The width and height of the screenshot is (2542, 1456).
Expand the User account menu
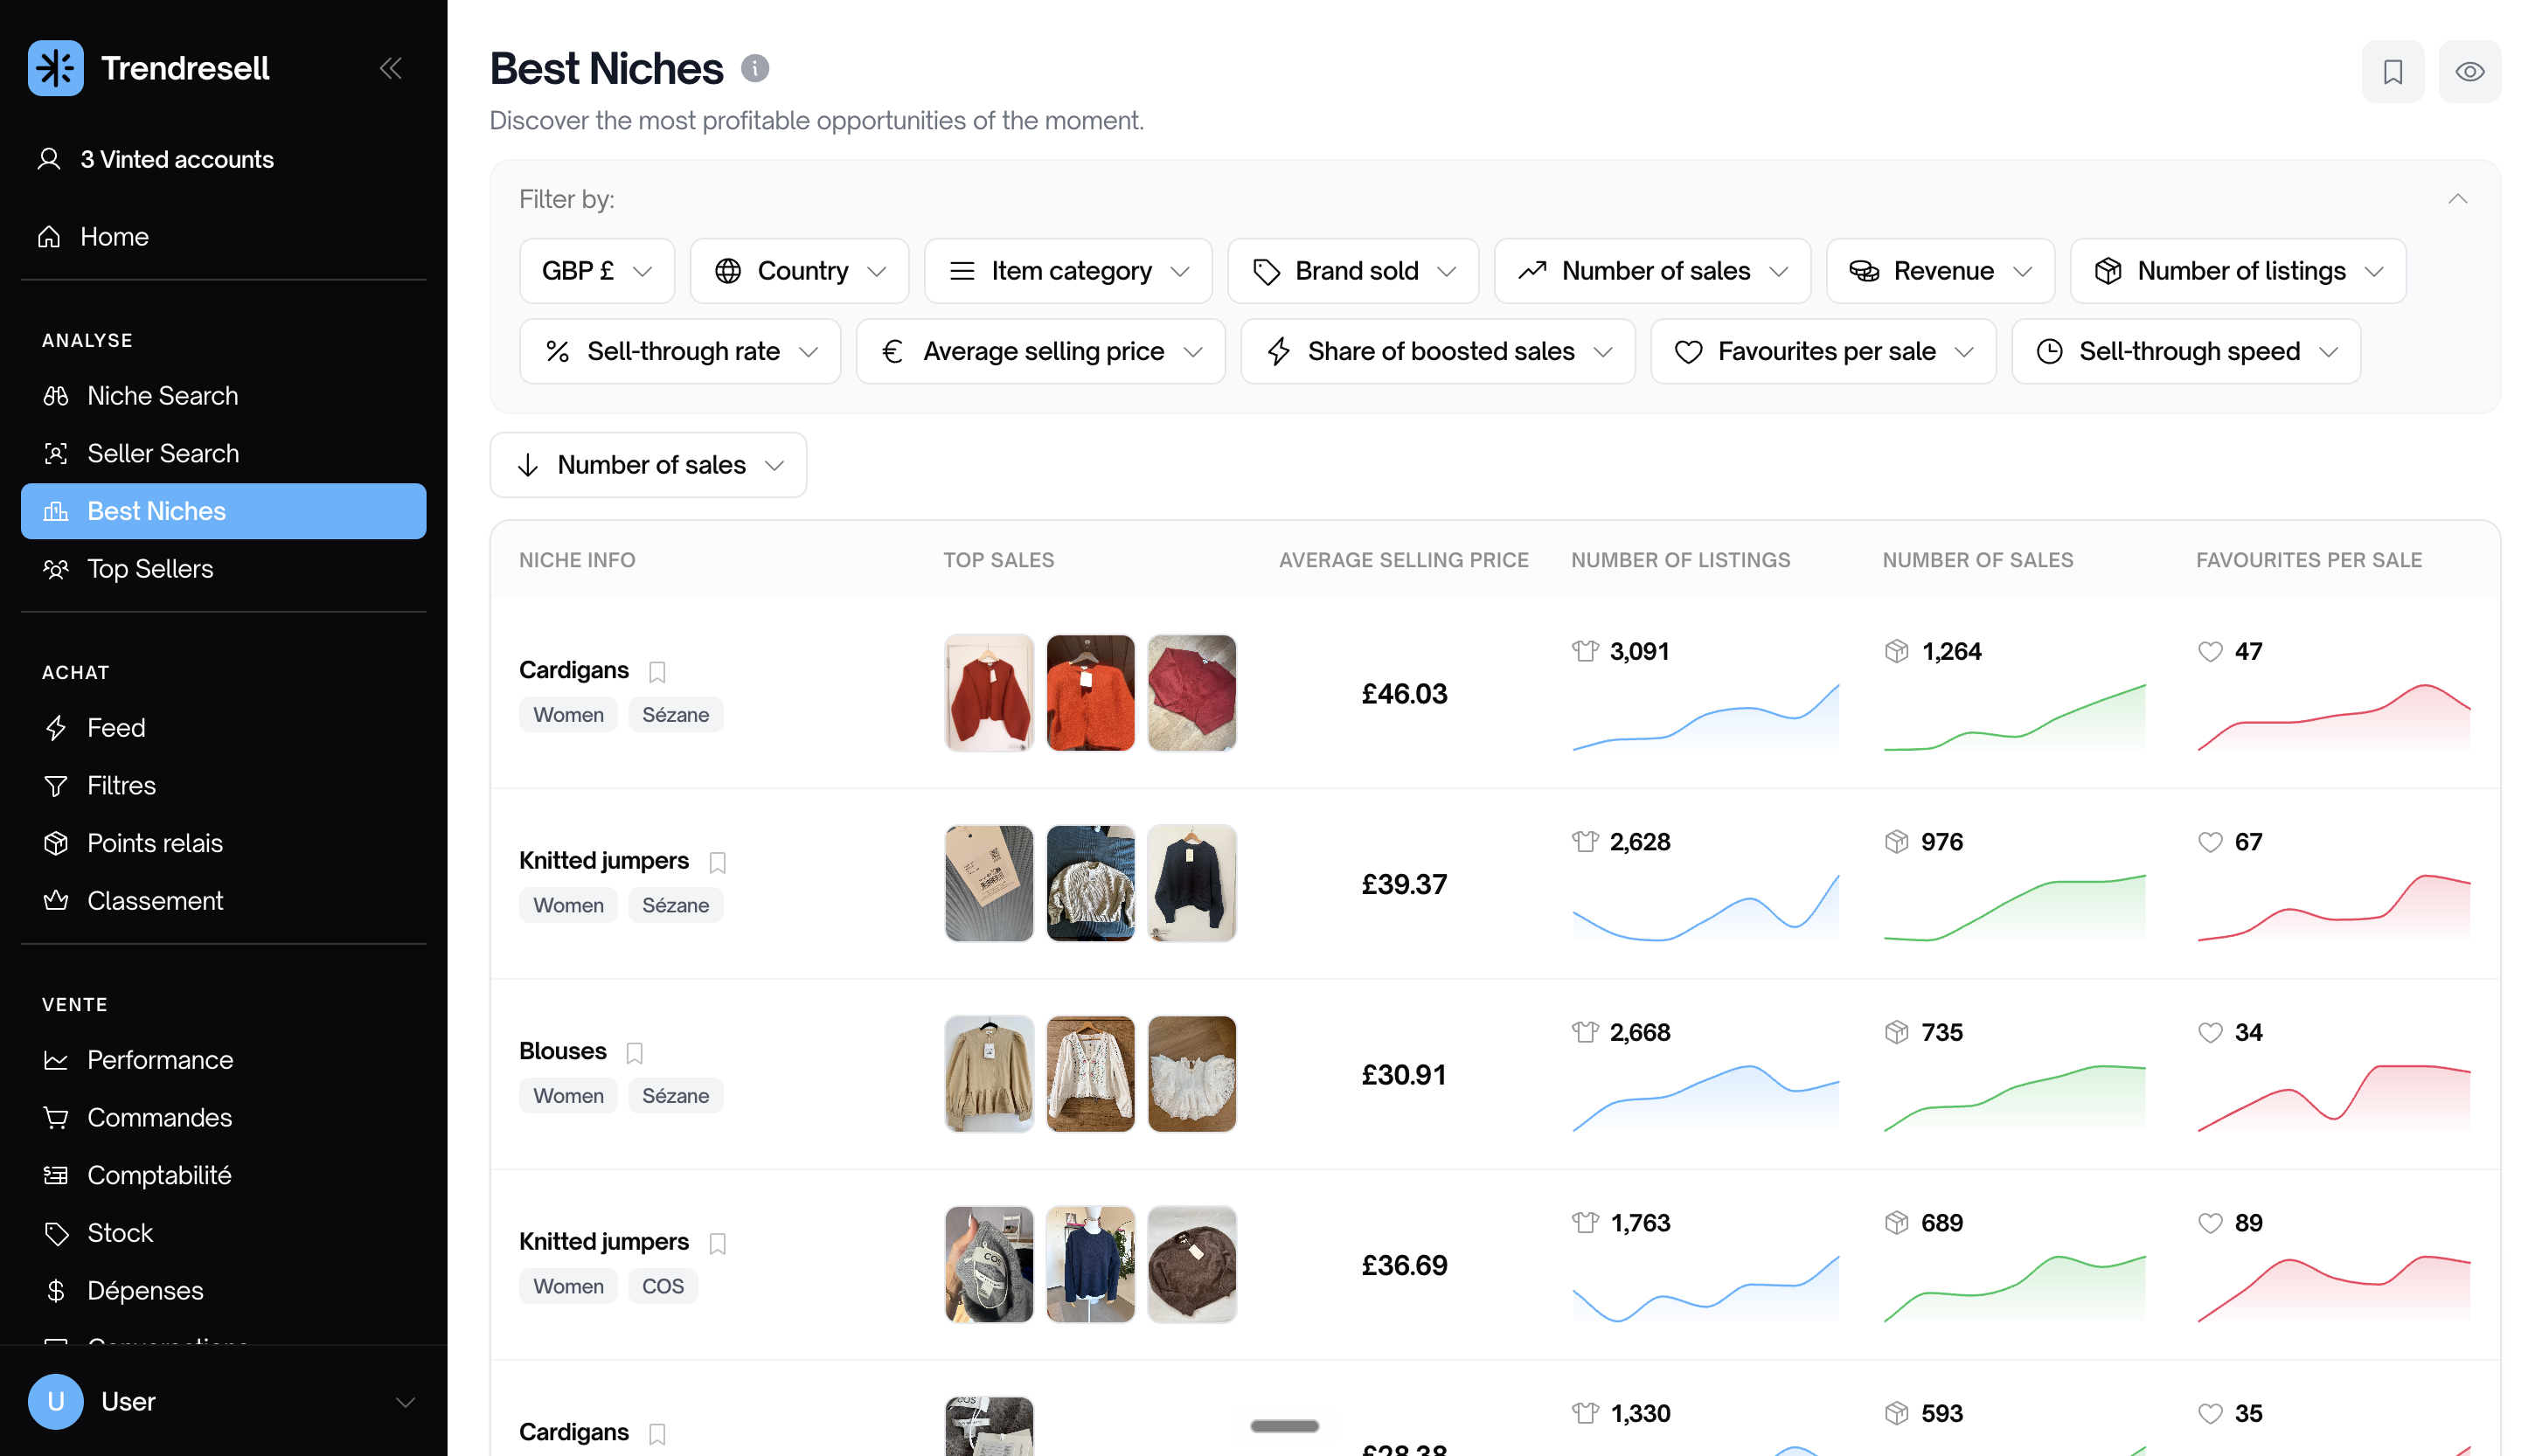pyautogui.click(x=223, y=1401)
